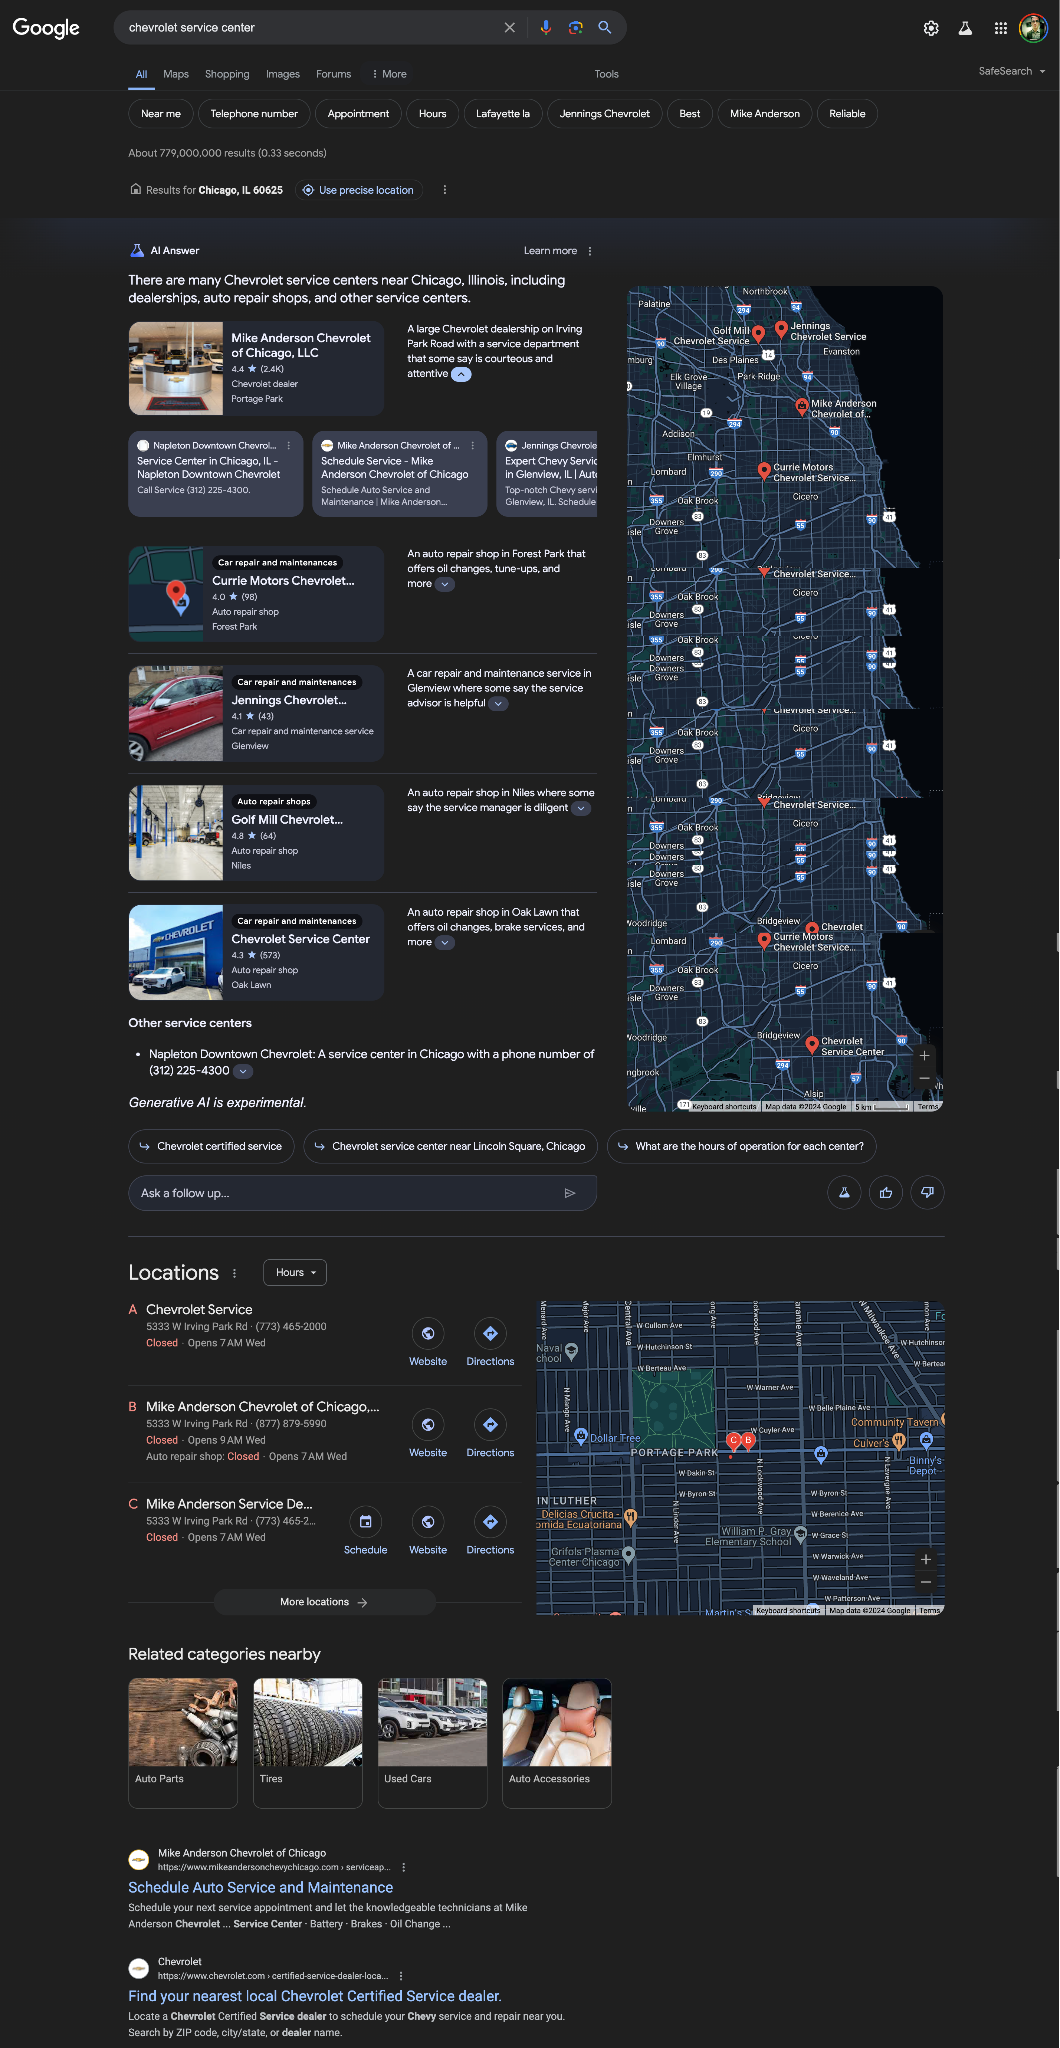Select the Appointment filter chip
1060x2048 pixels.
click(x=358, y=114)
